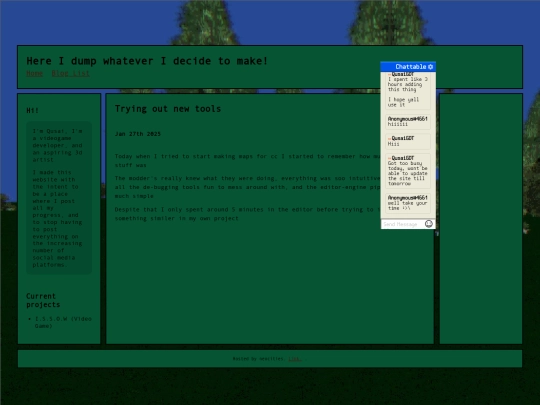This screenshot has width=540, height=405.
Task: Select the I.S.S.O.W (Video Game) project item
Action: click(x=63, y=322)
